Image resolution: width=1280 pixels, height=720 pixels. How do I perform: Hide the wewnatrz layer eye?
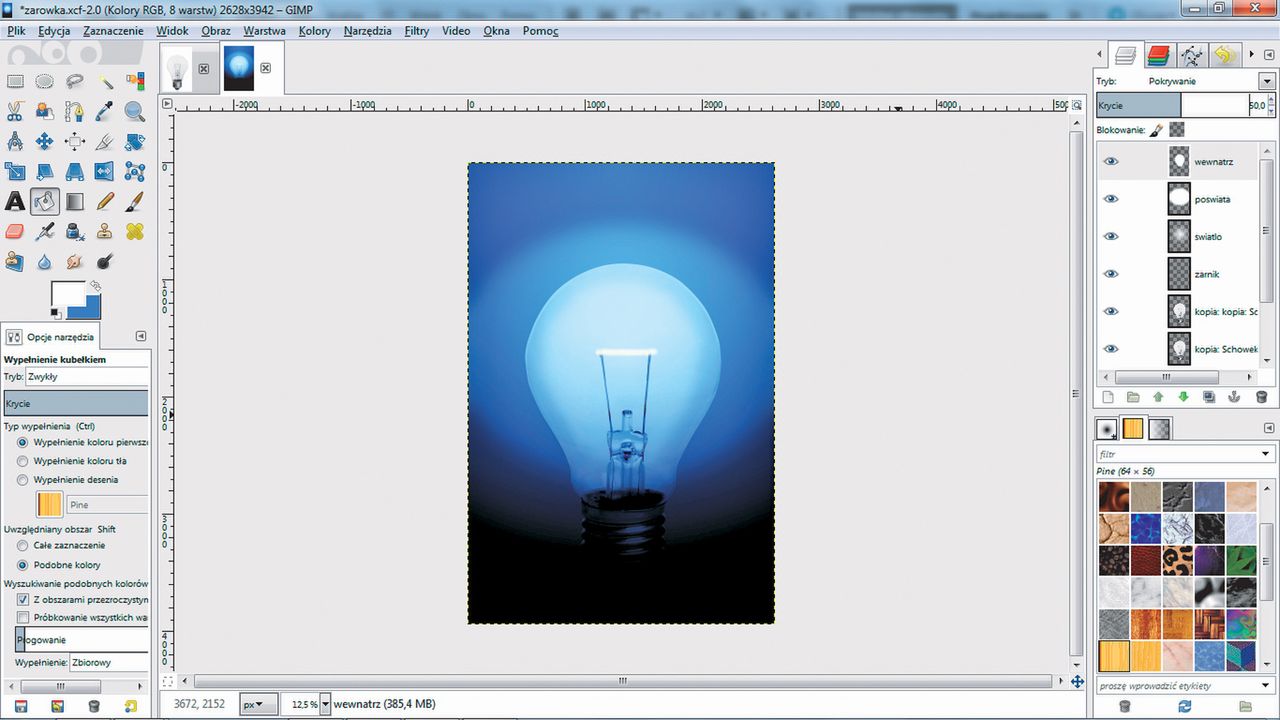[x=1111, y=161]
